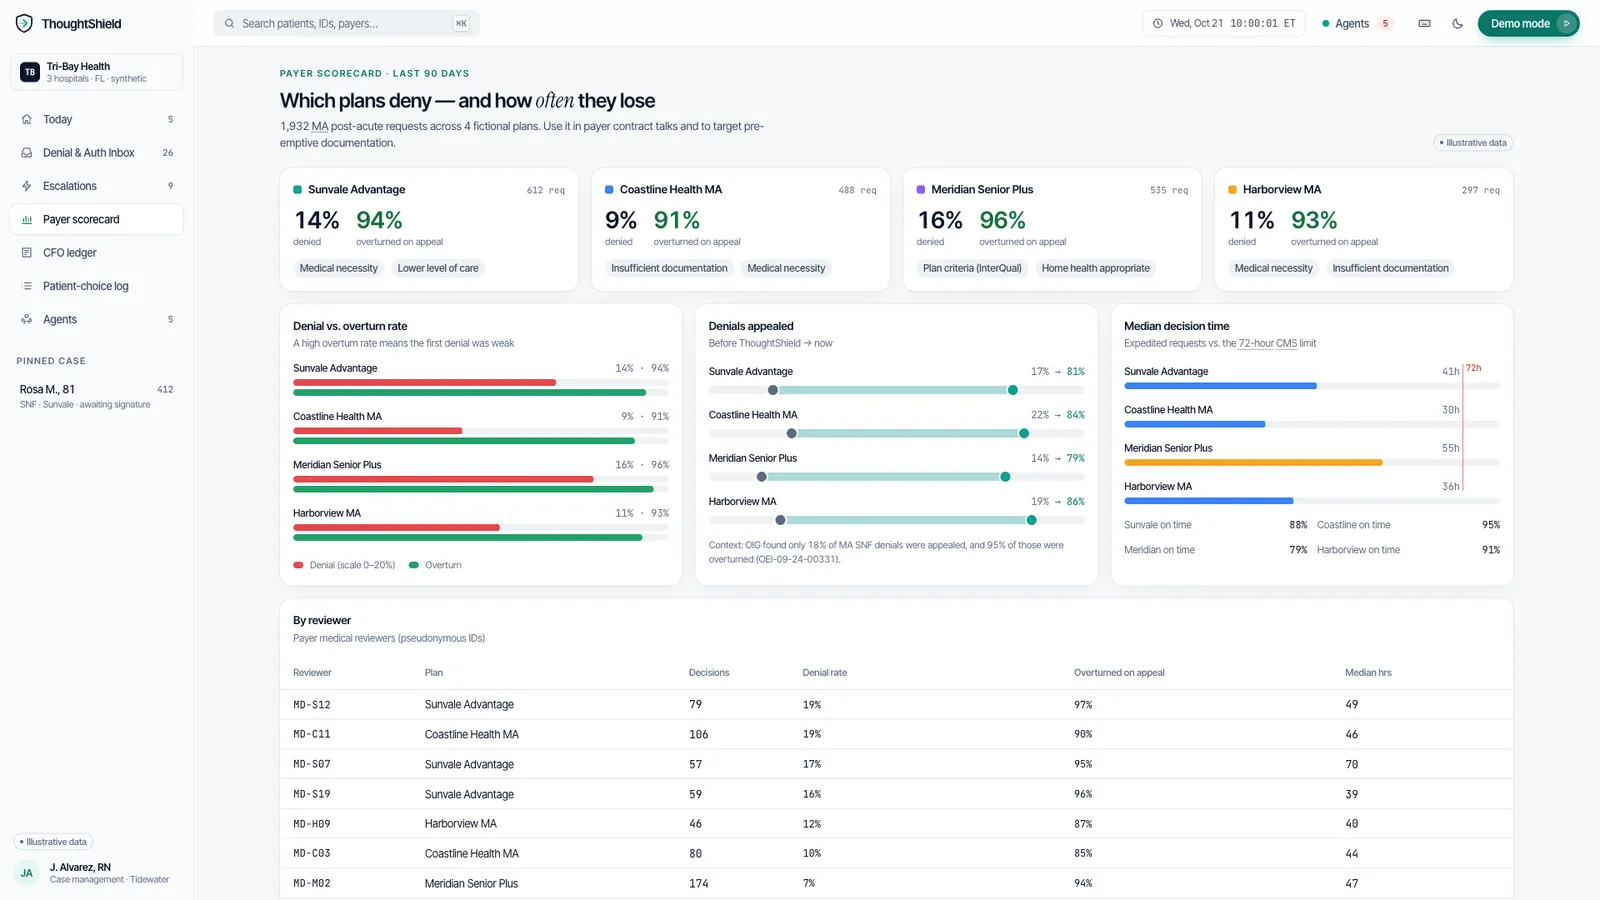Click reviewer row MD-S12
The width and height of the screenshot is (1600, 900).
click(x=896, y=704)
